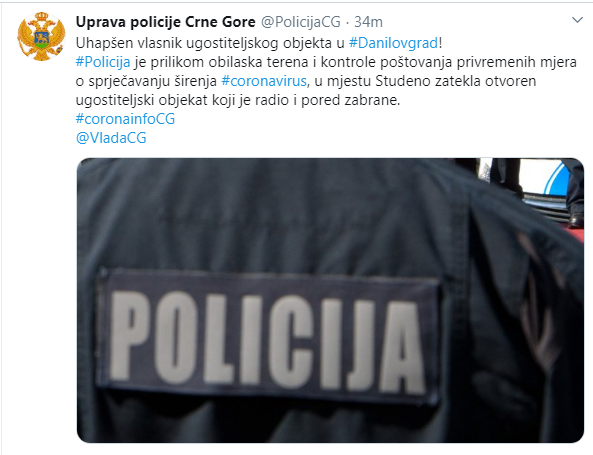Click the POLICIJA patch in photo
The height and width of the screenshot is (455, 593).
pos(269,335)
